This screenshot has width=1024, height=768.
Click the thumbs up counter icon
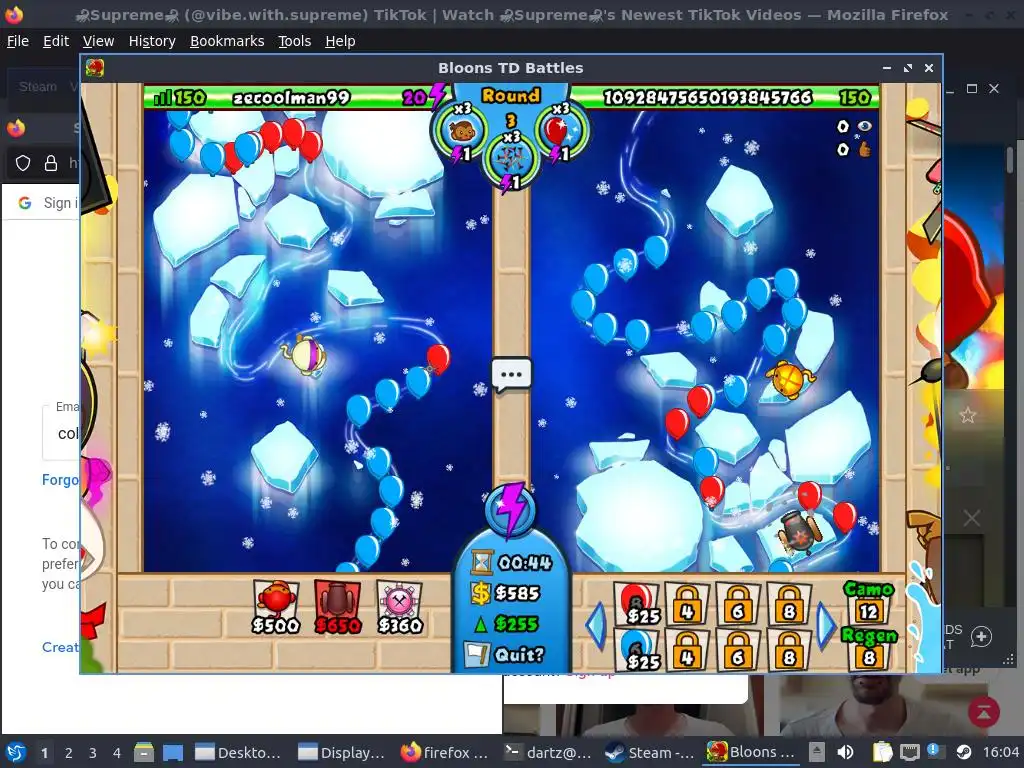(865, 150)
